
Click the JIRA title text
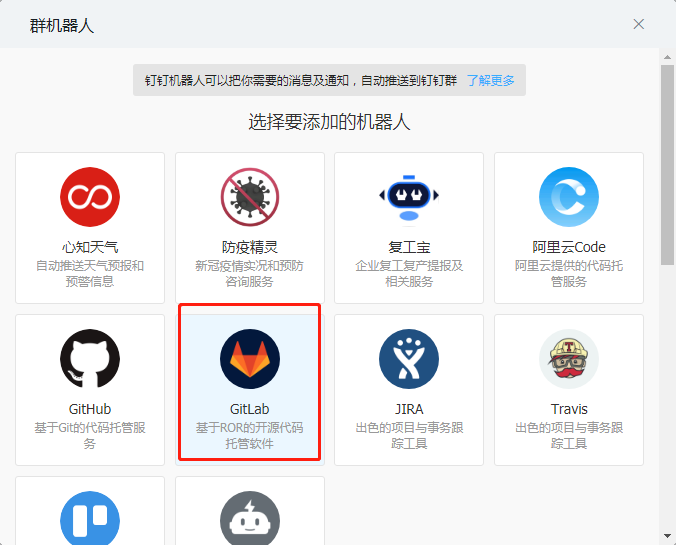pyautogui.click(x=409, y=409)
